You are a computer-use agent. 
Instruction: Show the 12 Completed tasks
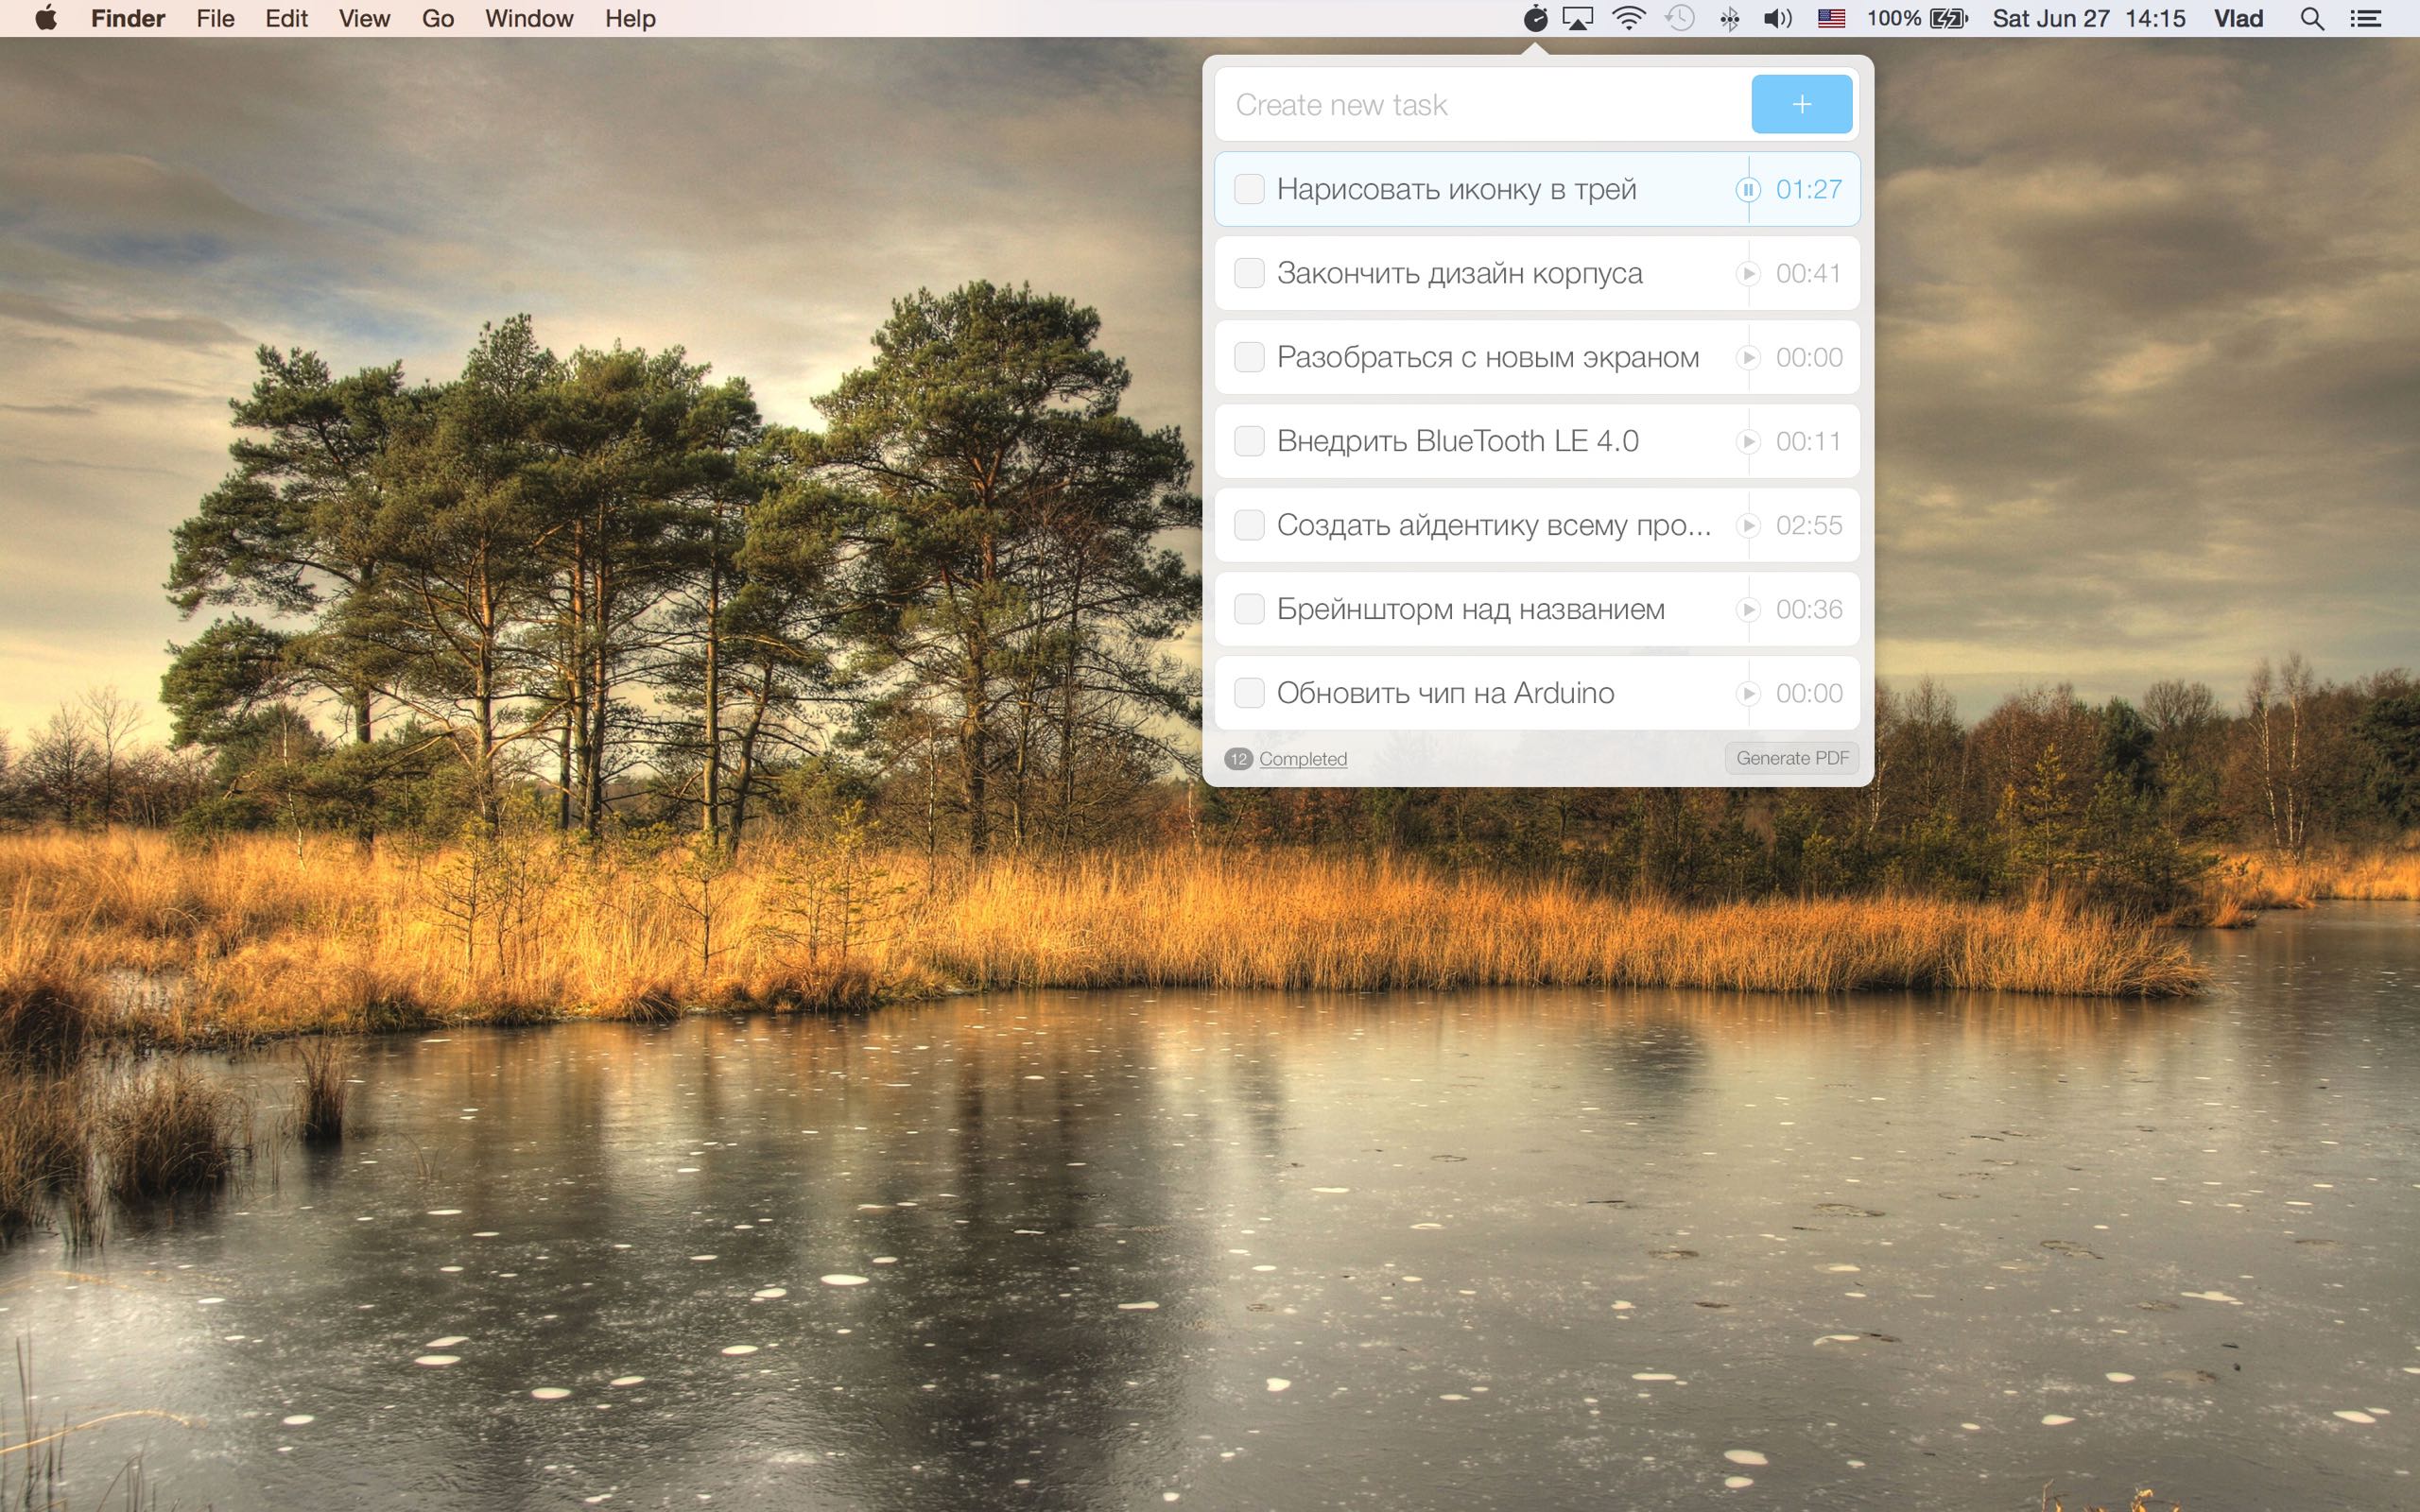(x=1302, y=759)
